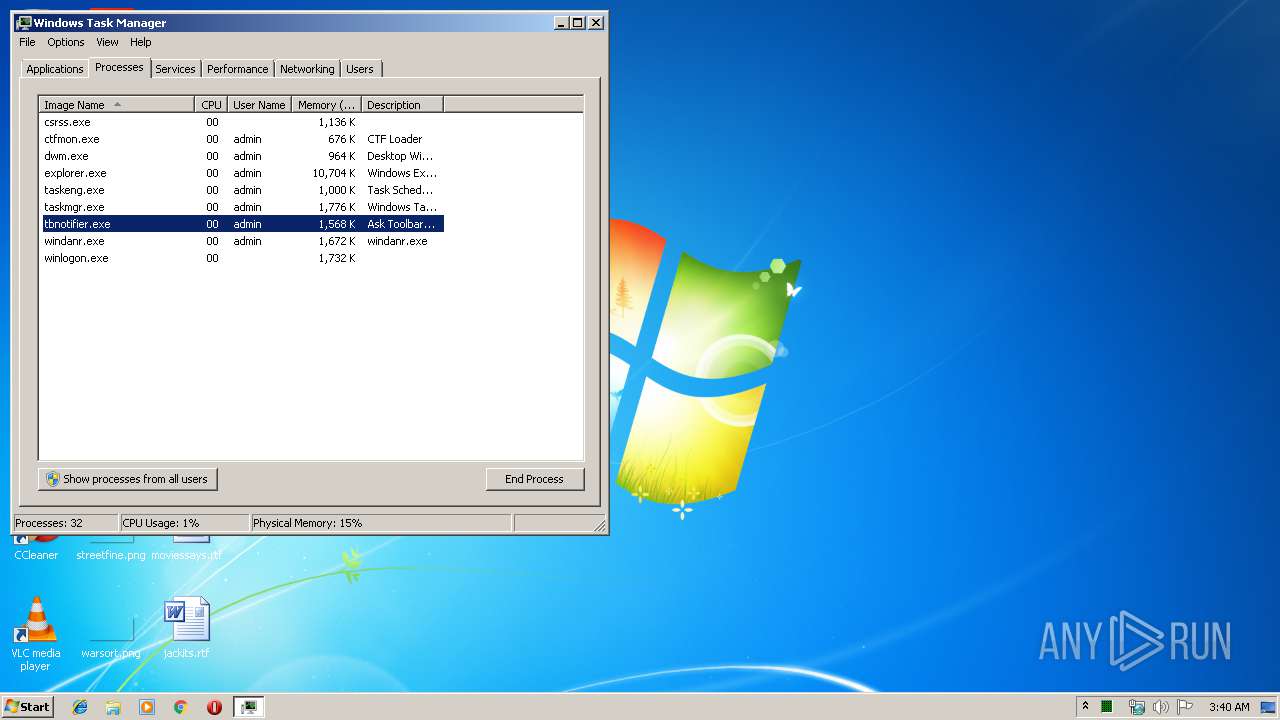Switch to the Applications tab
Screen dimensions: 1280x720
click(55, 69)
